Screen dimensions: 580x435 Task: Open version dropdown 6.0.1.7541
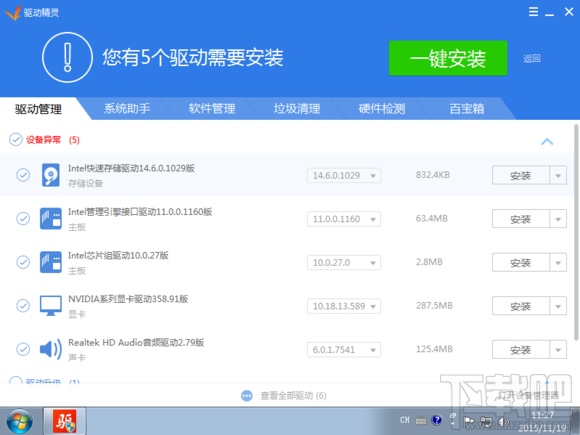coord(344,350)
